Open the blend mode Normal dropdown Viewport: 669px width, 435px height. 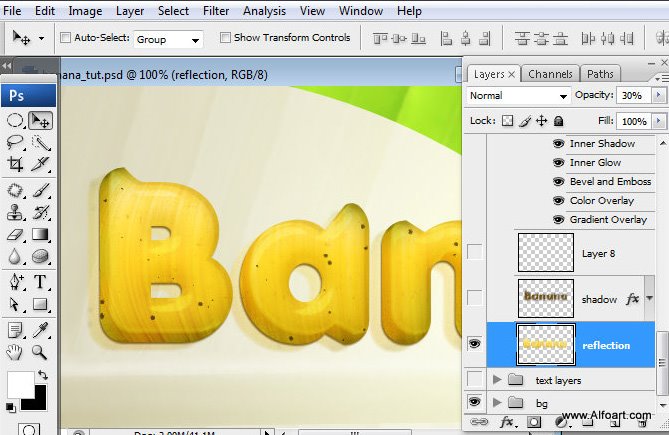pos(518,96)
